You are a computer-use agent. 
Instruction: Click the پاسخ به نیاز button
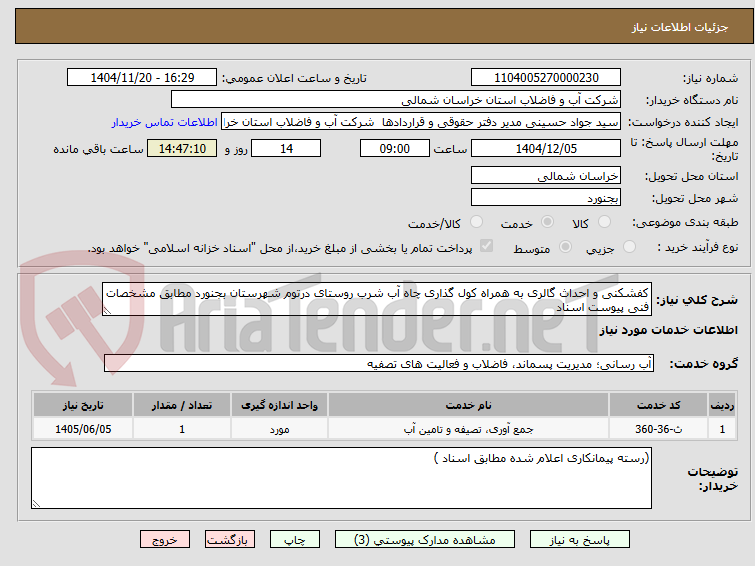580,540
